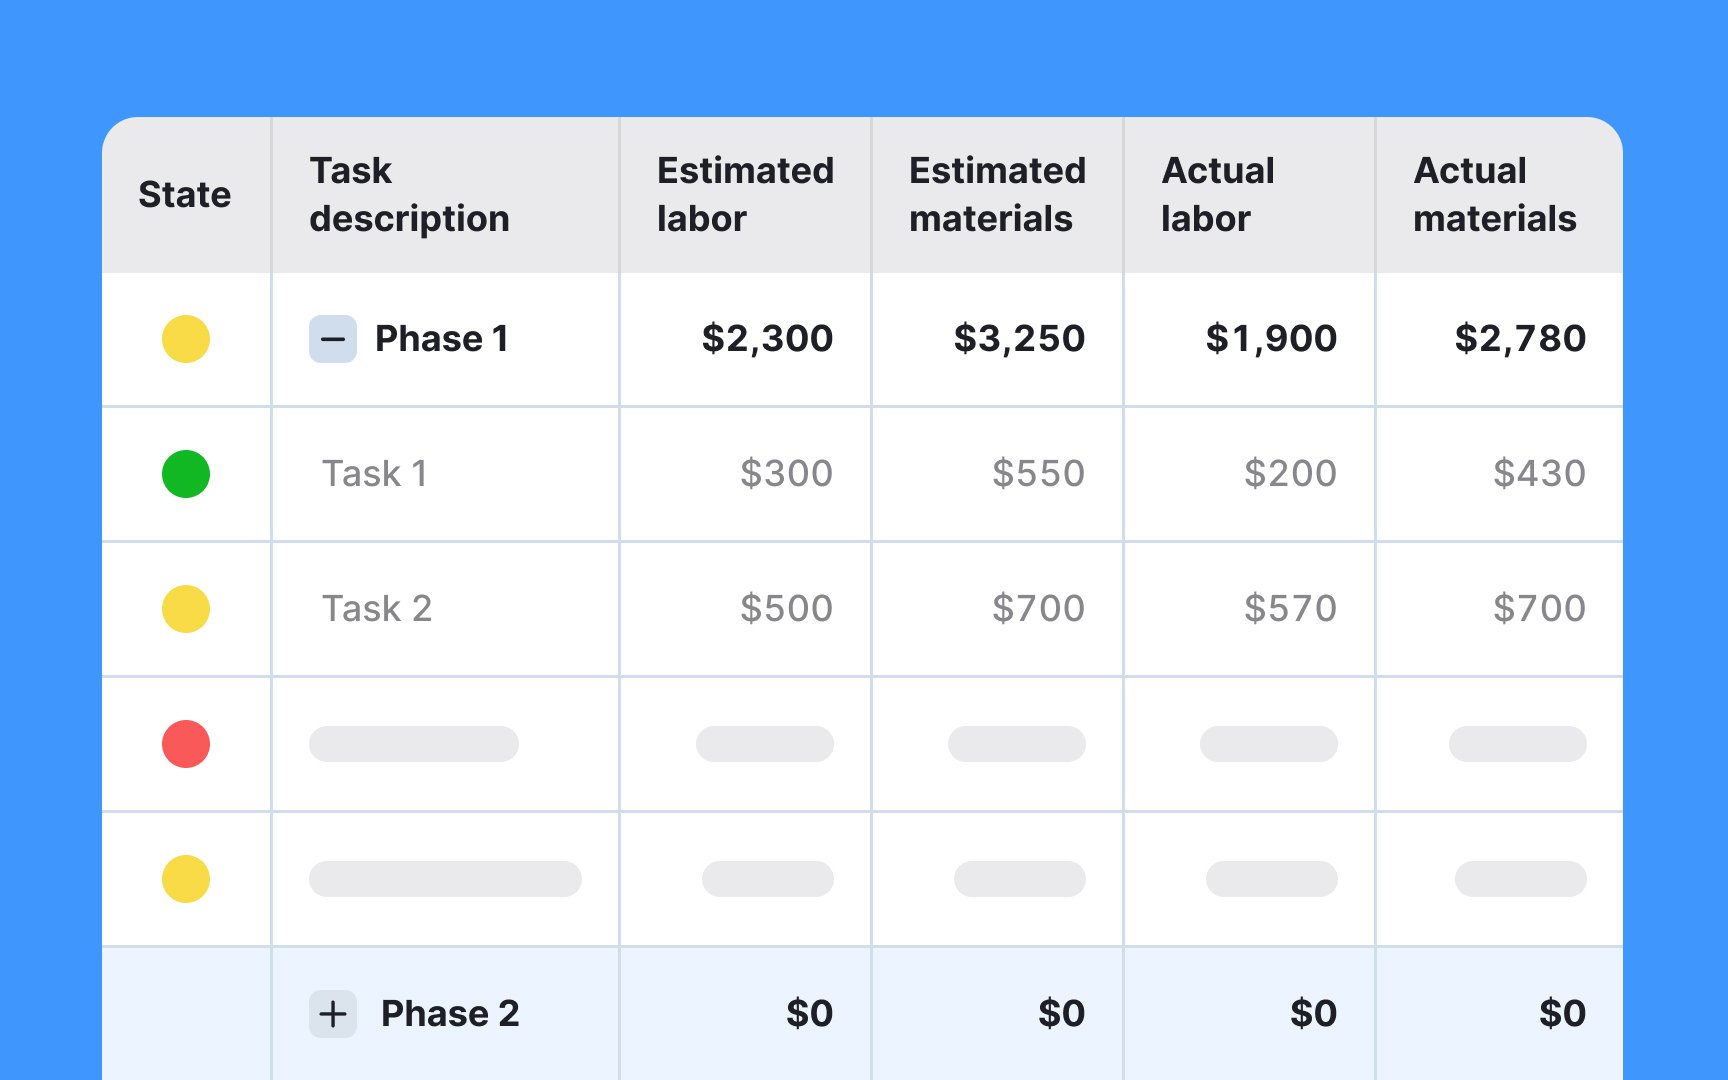1728x1080 pixels.
Task: Select the Phase 2 label
Action: click(x=450, y=1014)
